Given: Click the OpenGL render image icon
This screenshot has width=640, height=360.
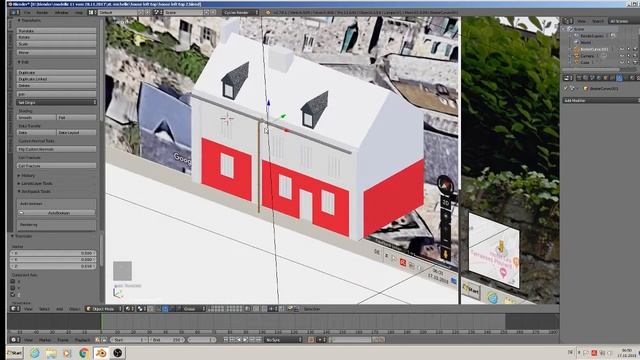Looking at the screenshot, I should [290, 309].
